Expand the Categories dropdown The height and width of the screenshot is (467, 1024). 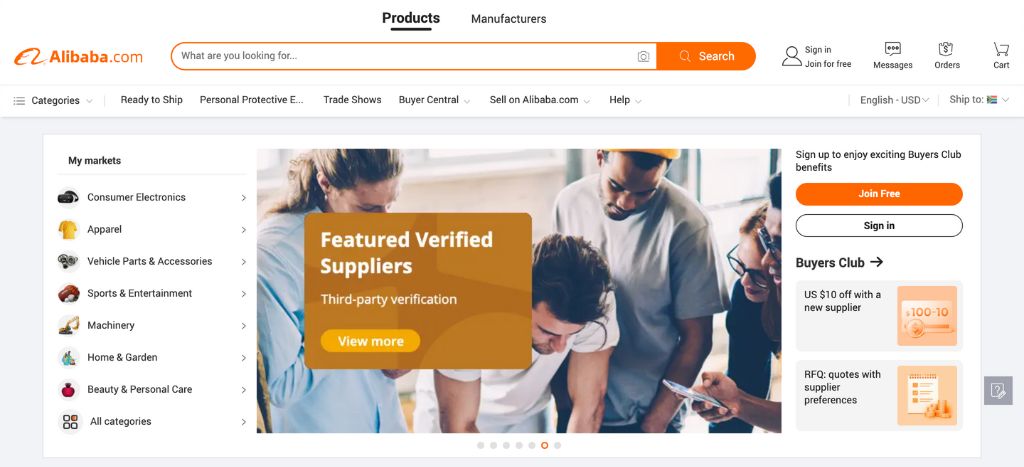(54, 101)
